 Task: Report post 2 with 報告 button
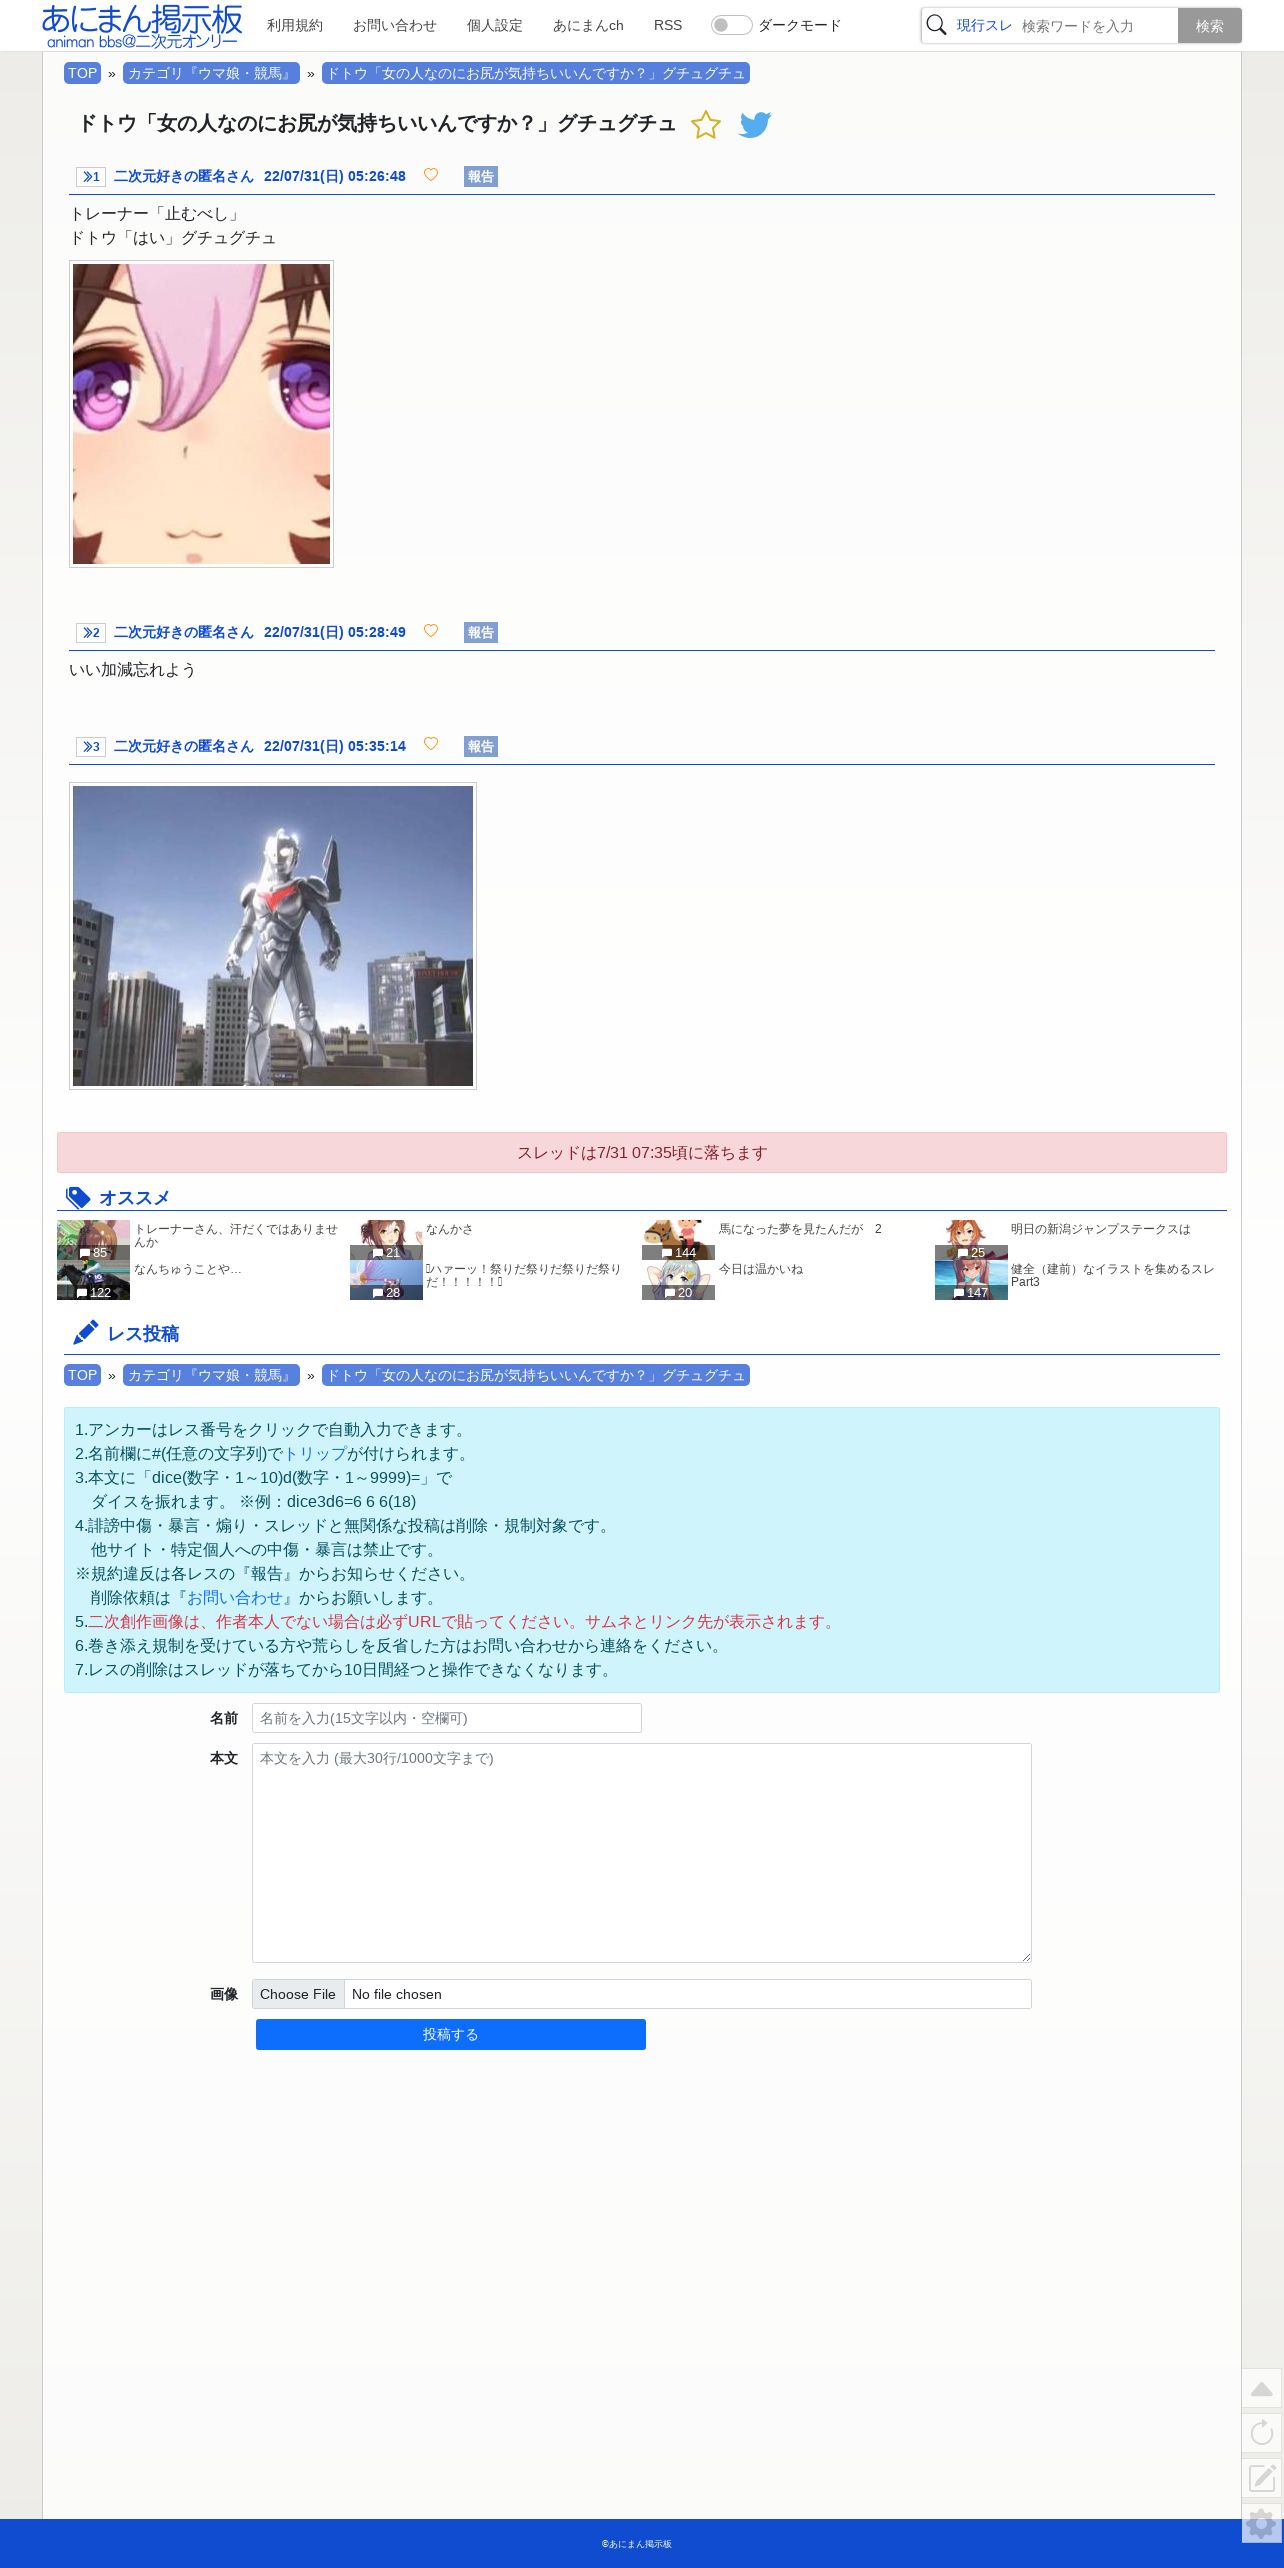pyautogui.click(x=481, y=633)
